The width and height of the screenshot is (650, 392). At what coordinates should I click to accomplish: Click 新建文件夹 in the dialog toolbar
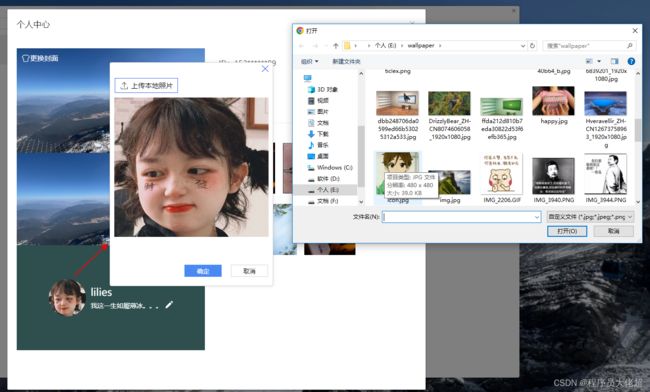[x=346, y=61]
